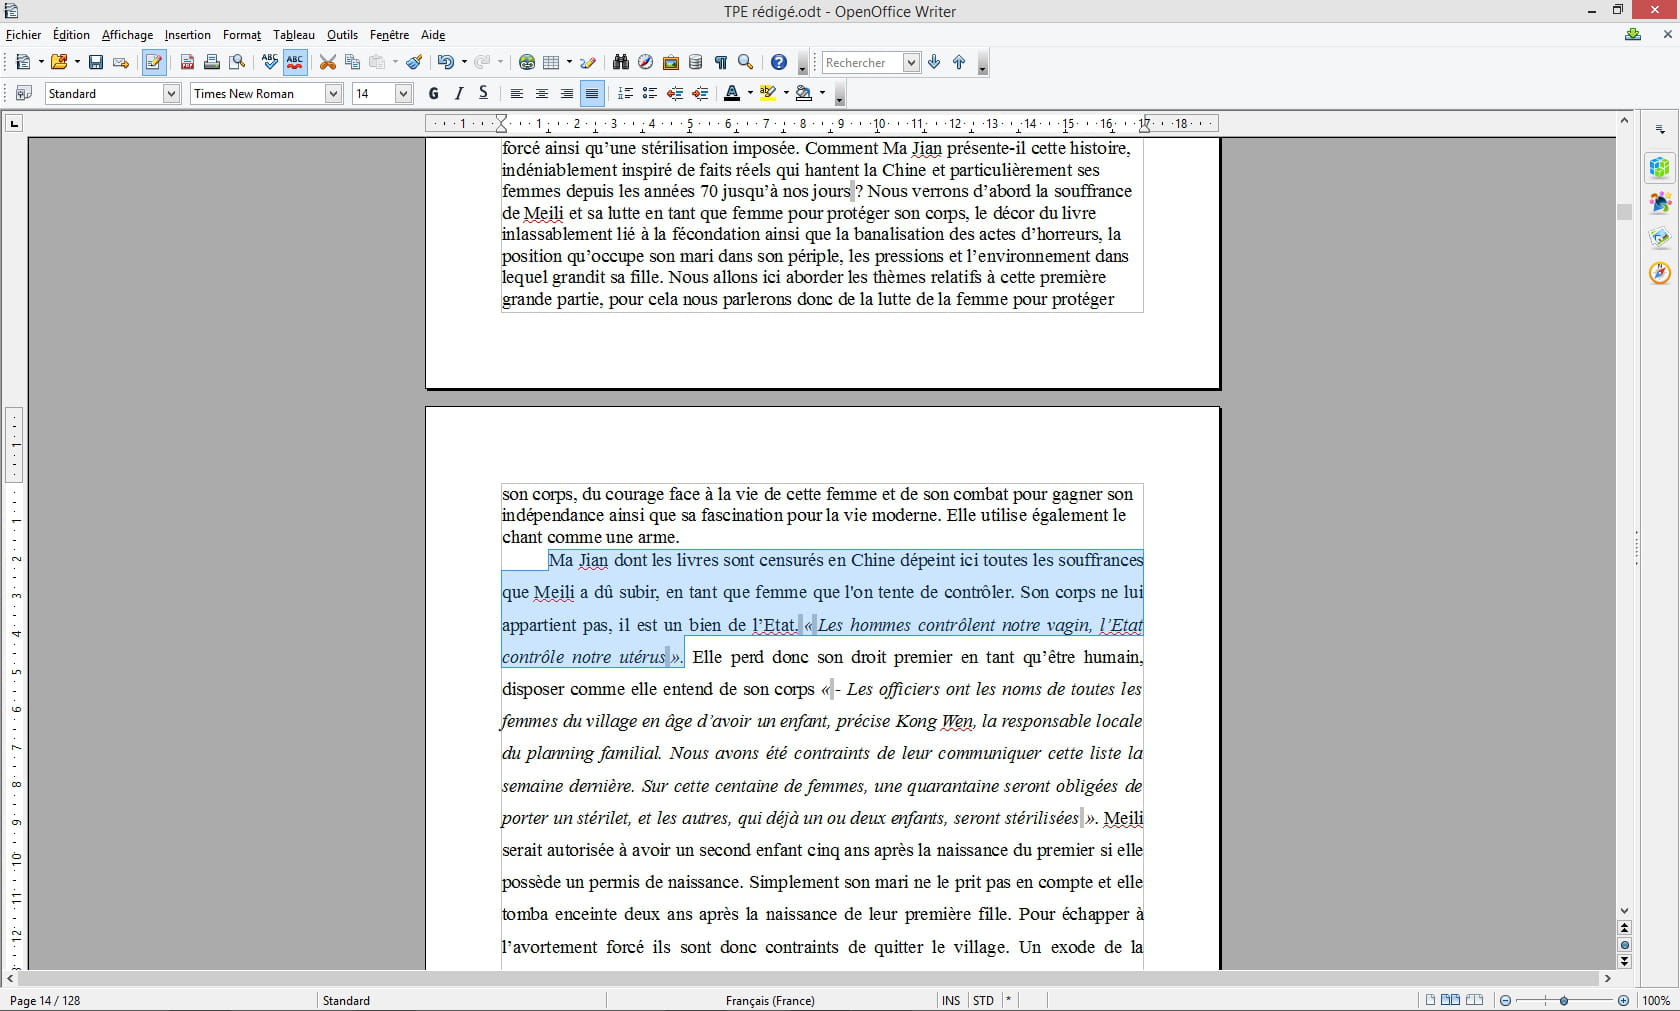This screenshot has height=1011, width=1680.
Task: Click STD selection mode status
Action: 983,1000
